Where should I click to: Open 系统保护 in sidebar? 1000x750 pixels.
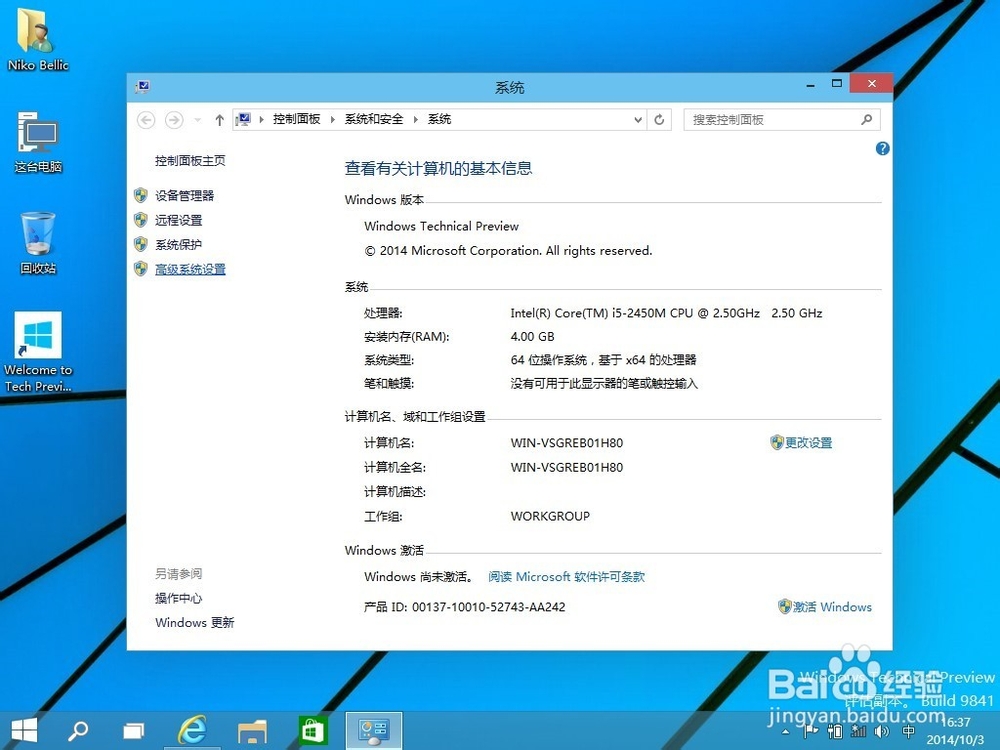click(179, 245)
